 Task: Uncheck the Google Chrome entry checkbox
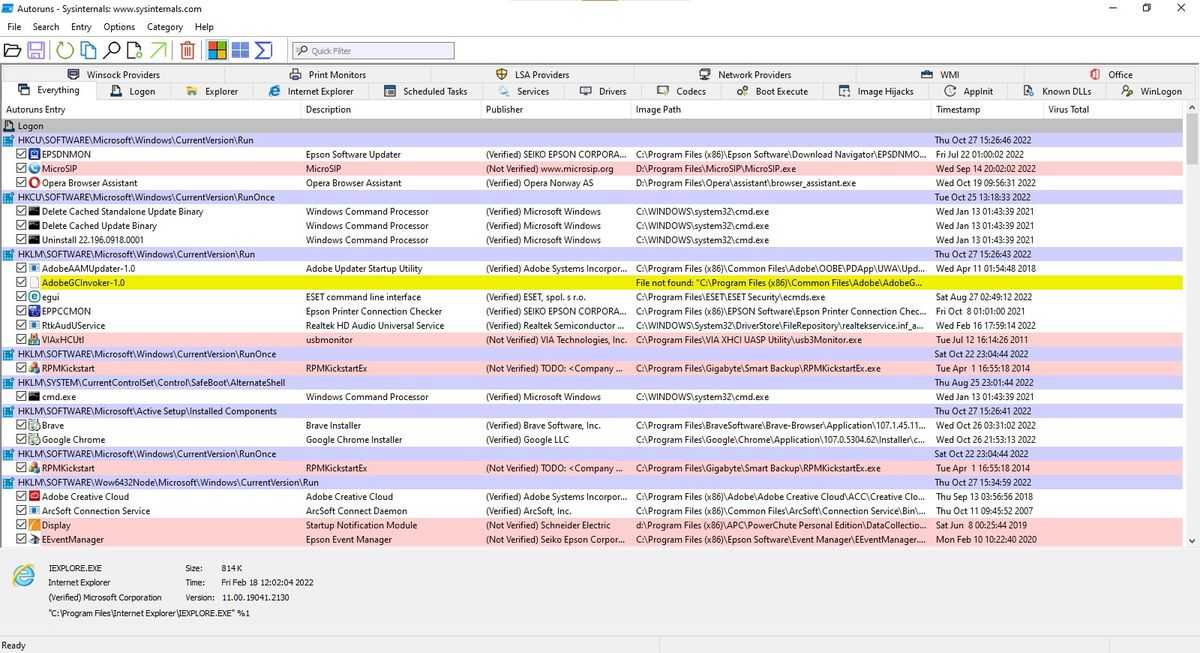pos(22,439)
